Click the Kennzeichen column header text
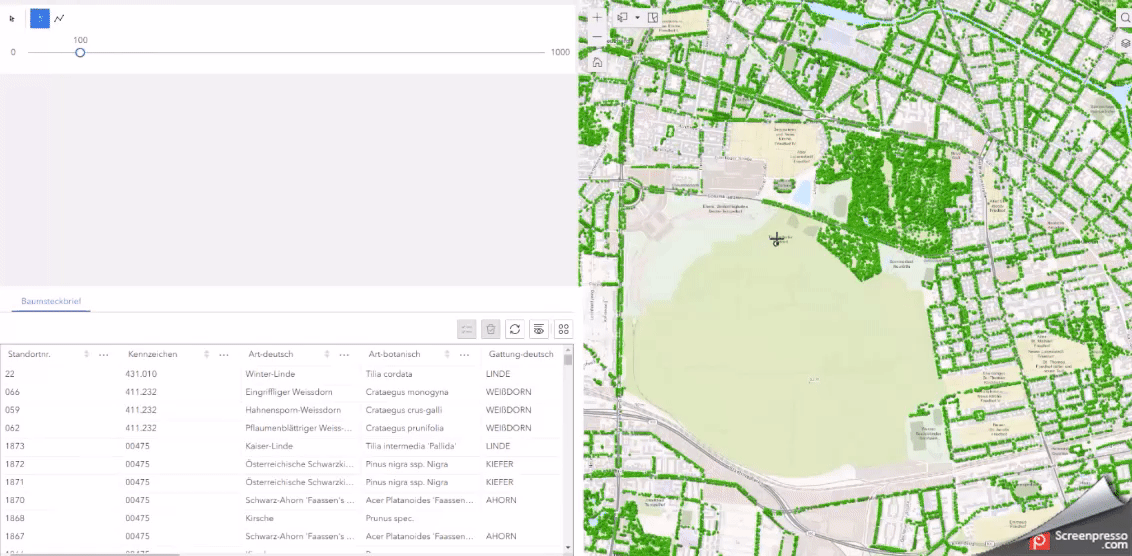 tap(152, 355)
